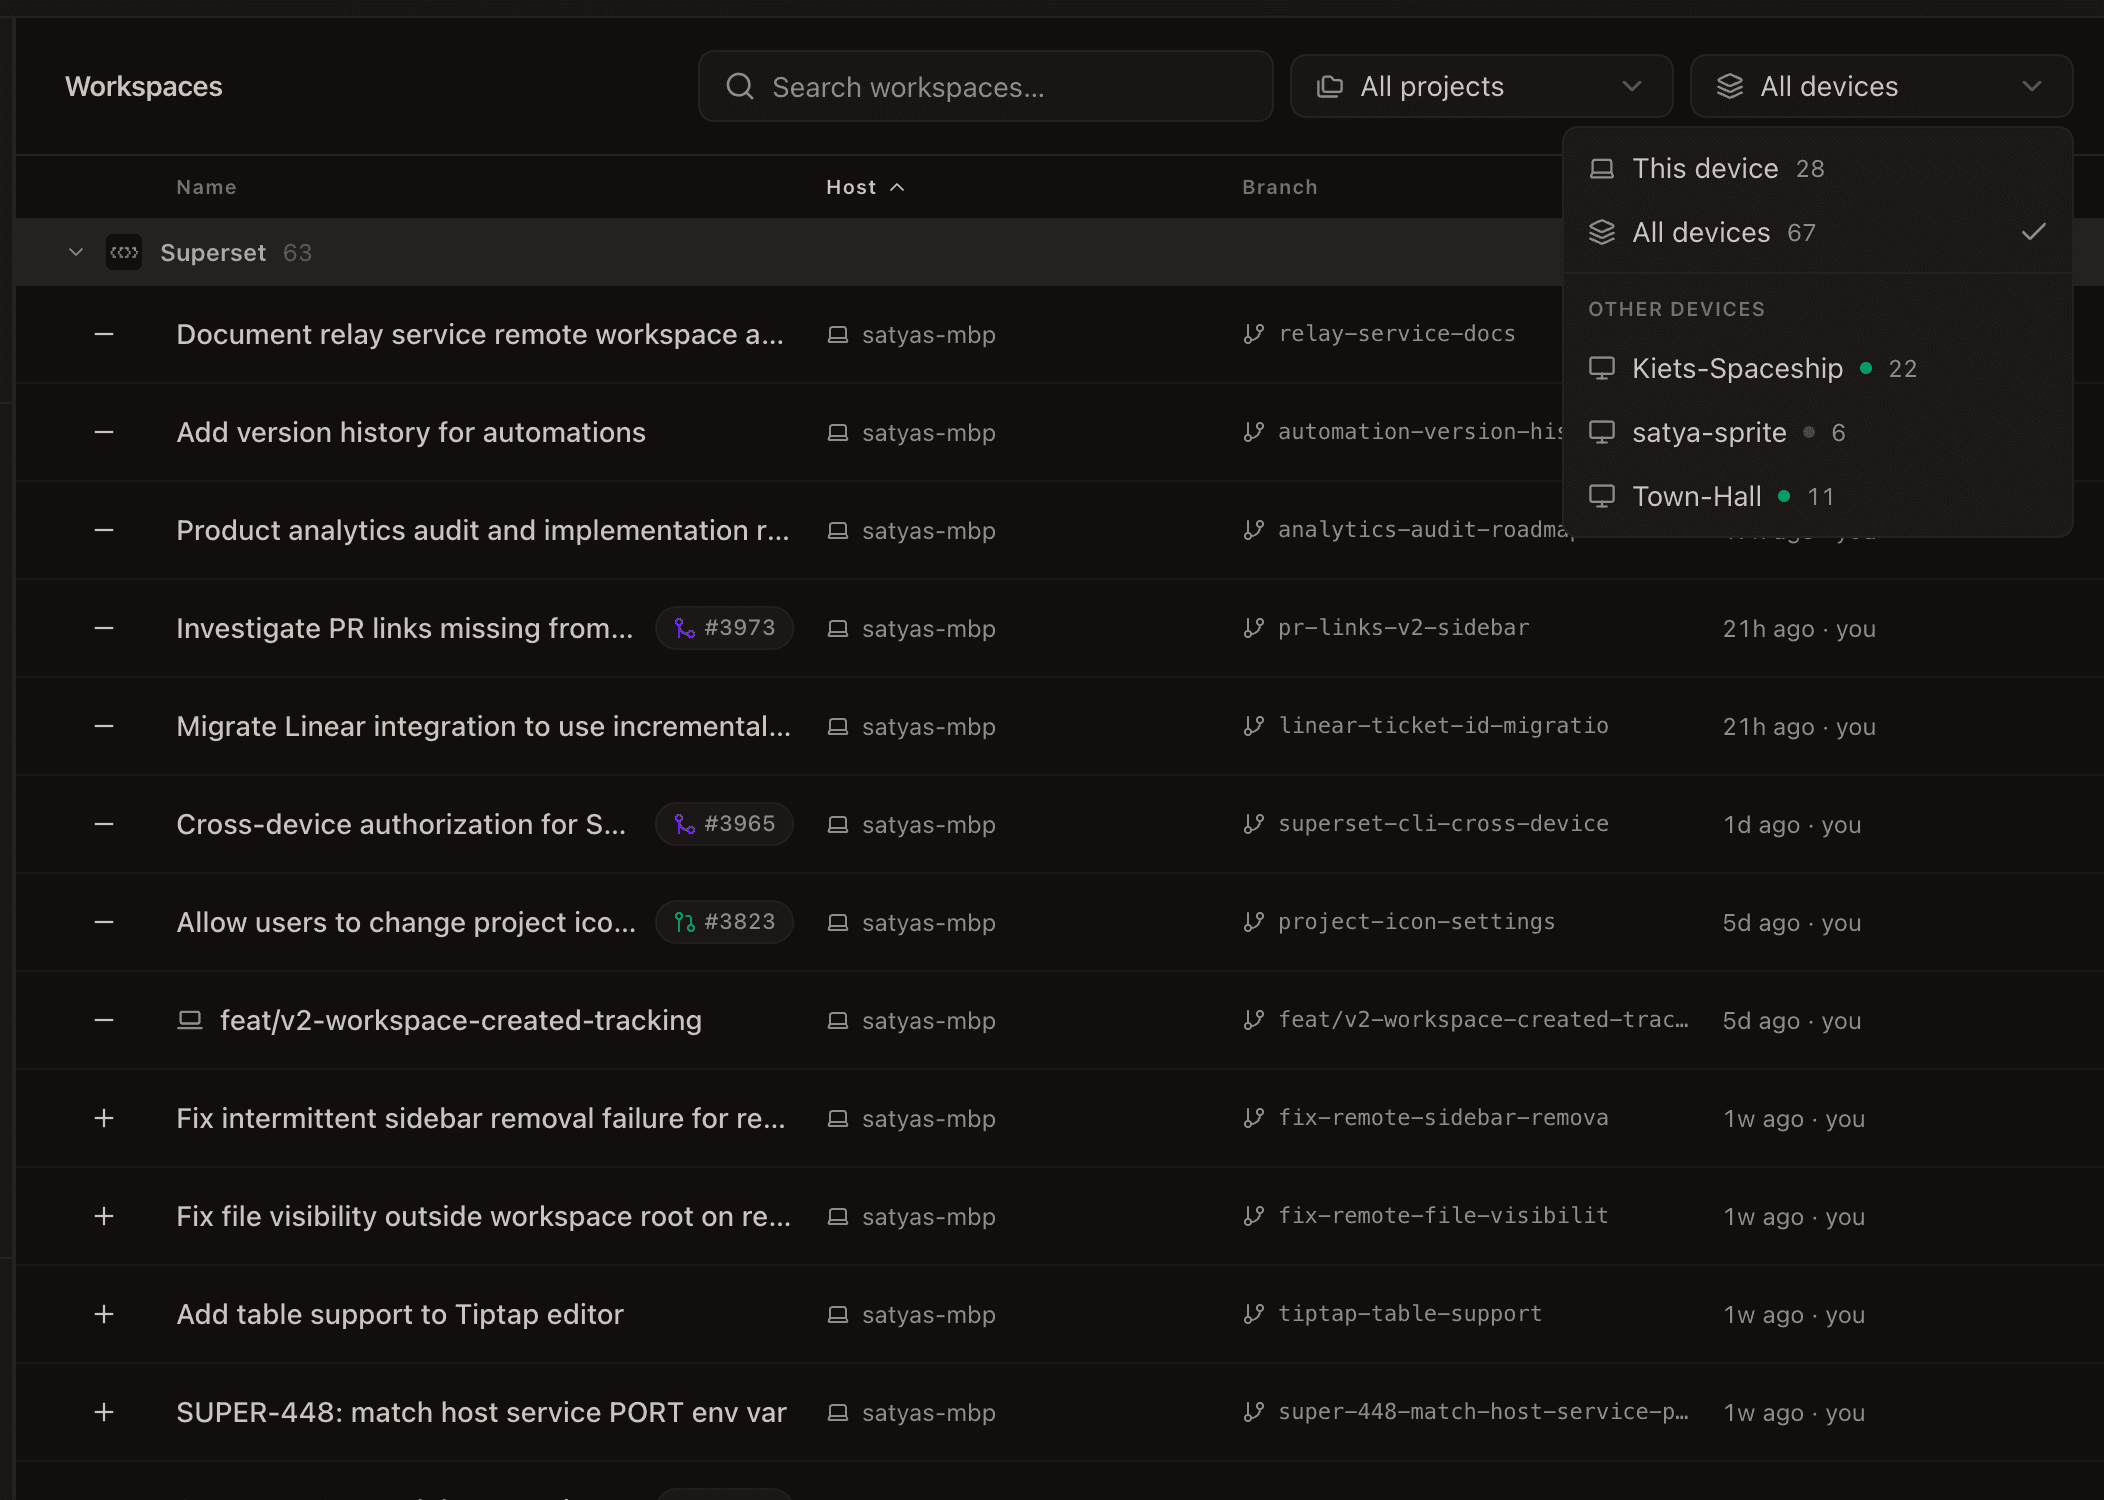2104x1500 pixels.
Task: Toggle the All devices dropdown
Action: pos(1881,87)
